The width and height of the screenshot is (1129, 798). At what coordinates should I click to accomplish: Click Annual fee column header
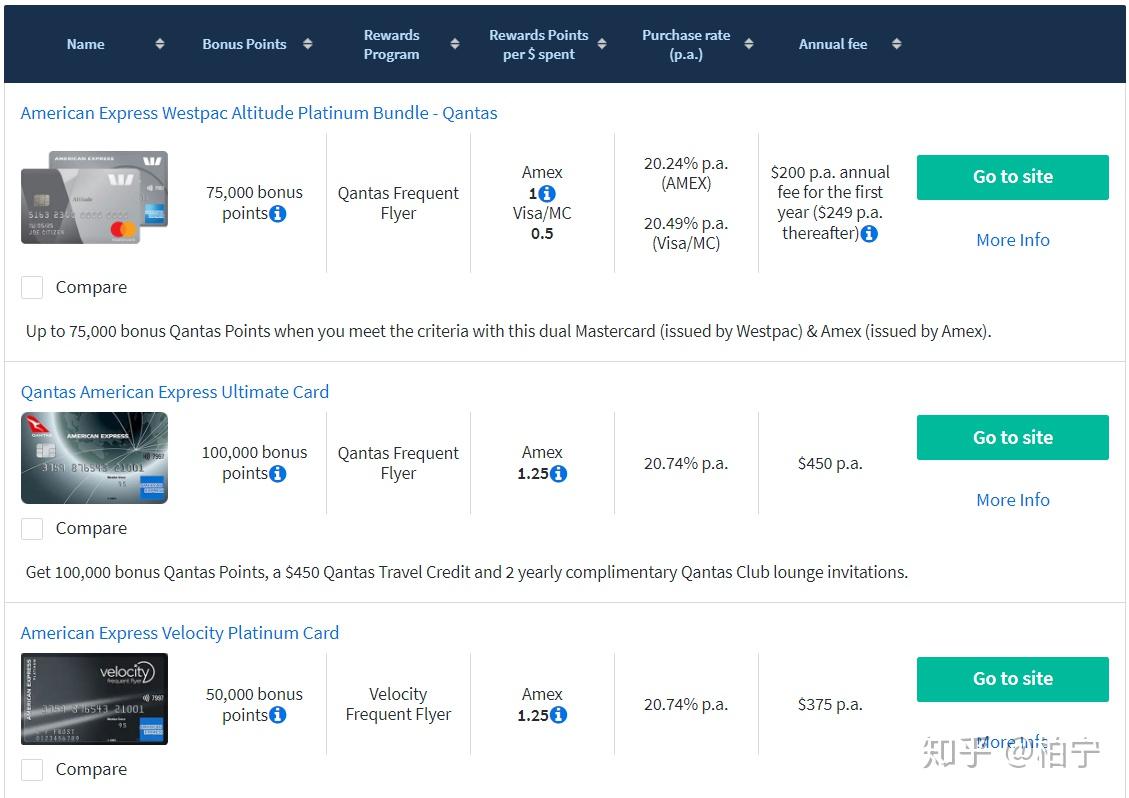(833, 44)
